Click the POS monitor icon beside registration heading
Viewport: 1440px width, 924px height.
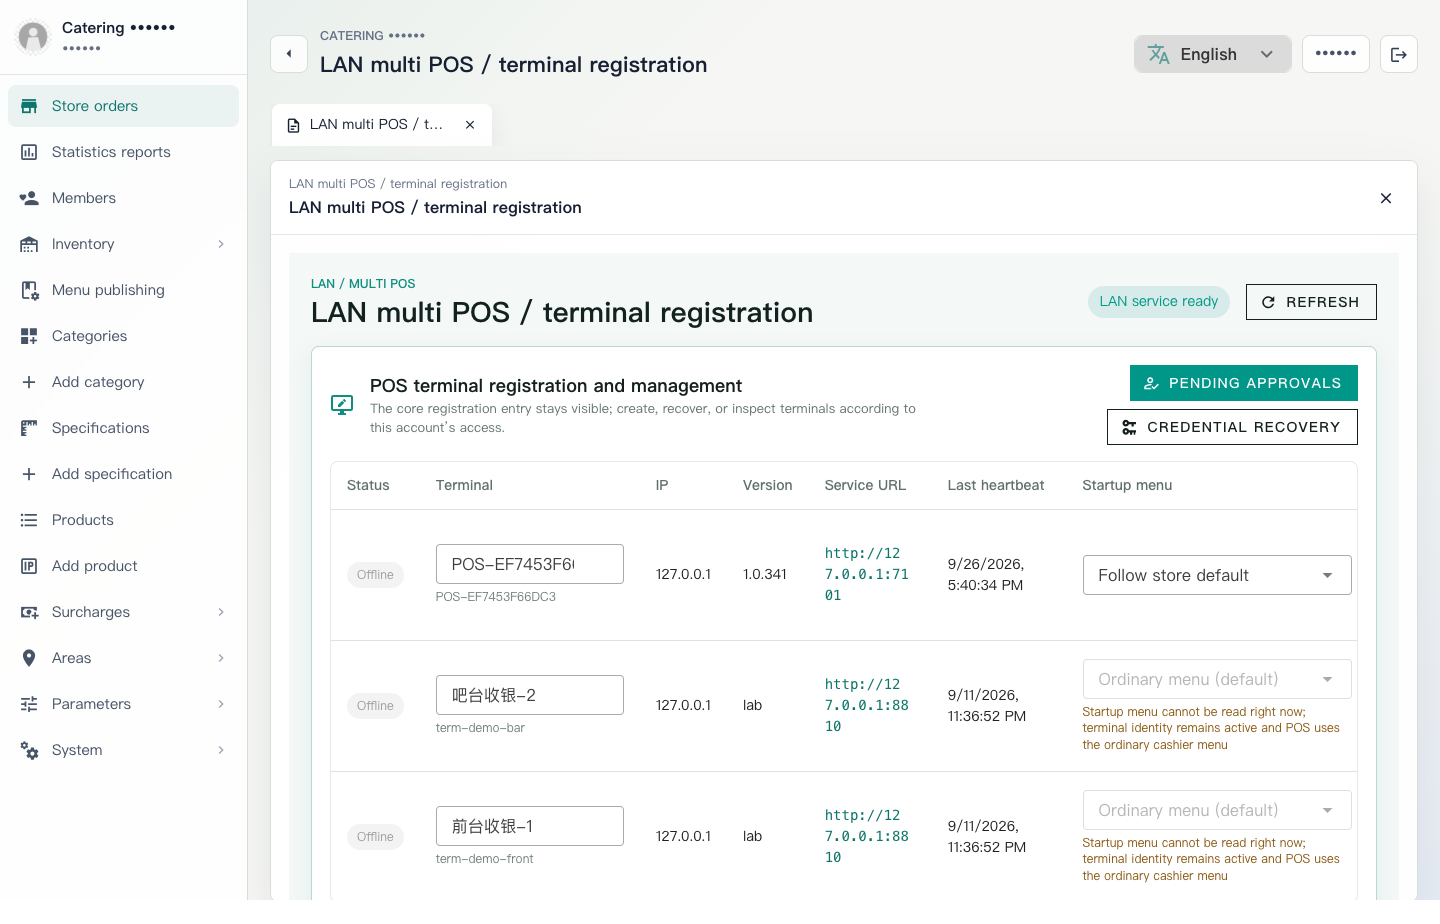tap(342, 405)
